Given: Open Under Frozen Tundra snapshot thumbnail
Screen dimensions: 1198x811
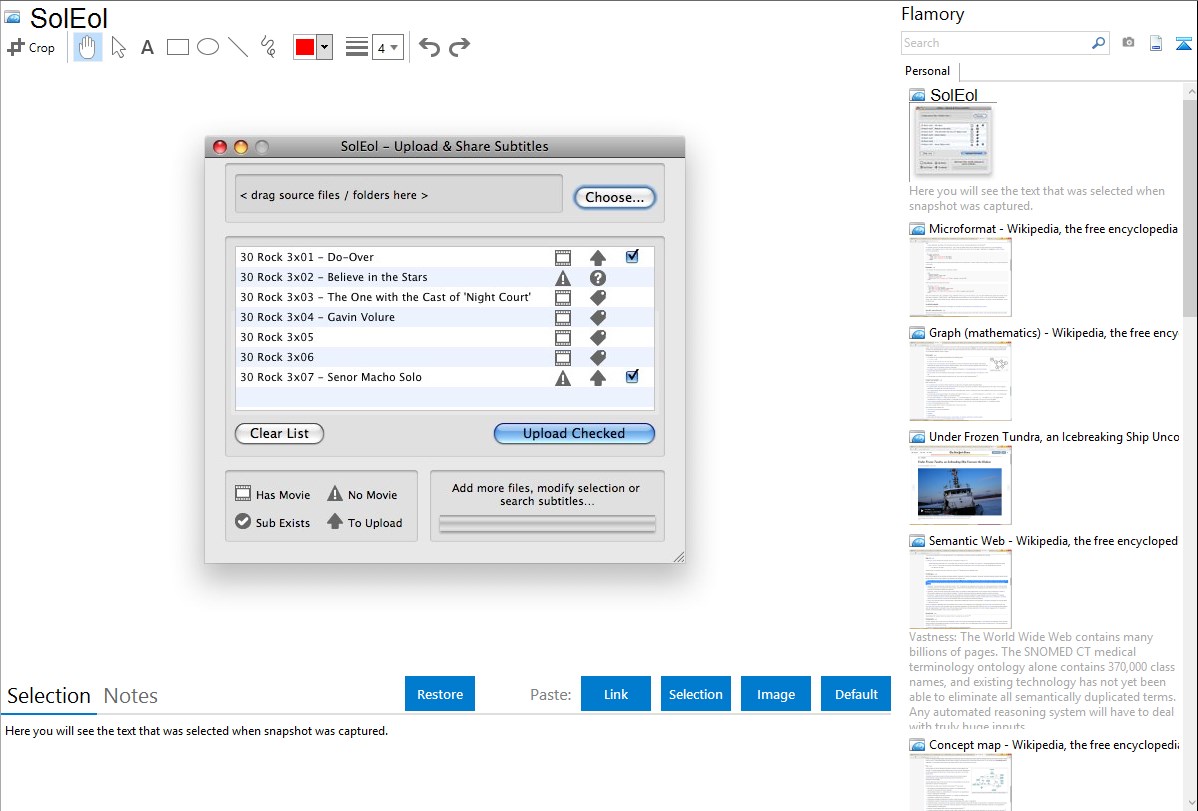Looking at the screenshot, I should coord(960,485).
